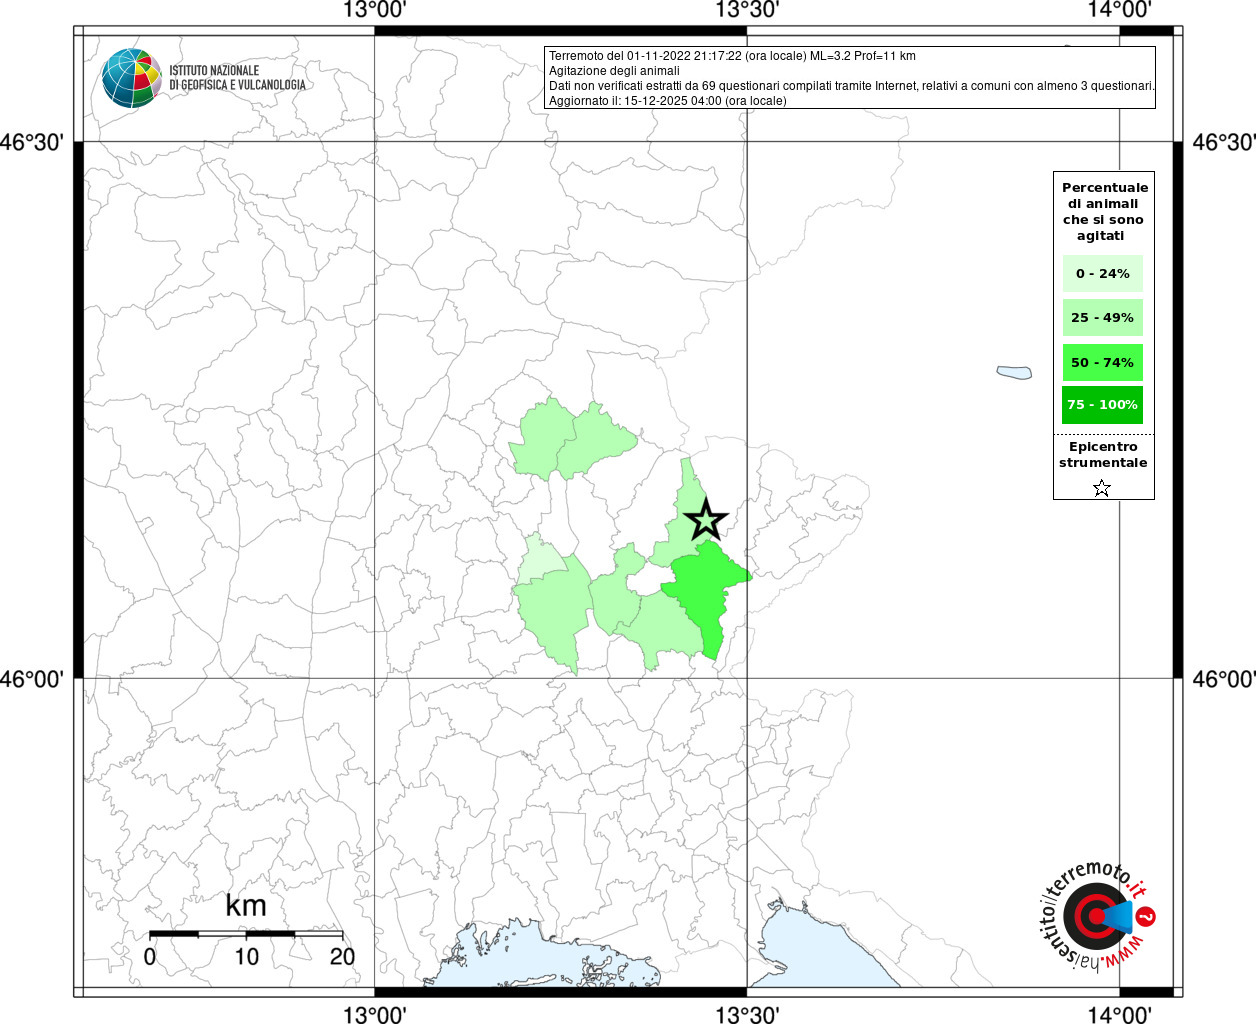Click the epicenter star on the map
1256x1024 pixels.
click(706, 519)
